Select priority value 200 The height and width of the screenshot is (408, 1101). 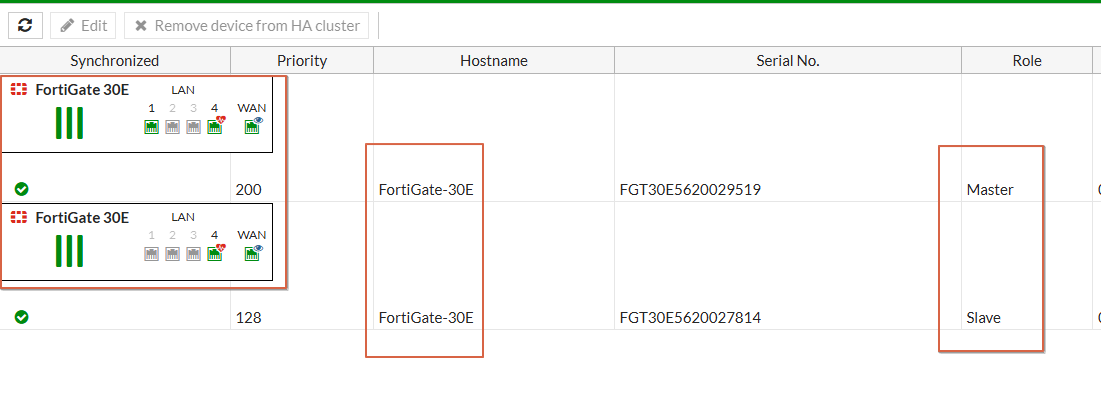(249, 190)
